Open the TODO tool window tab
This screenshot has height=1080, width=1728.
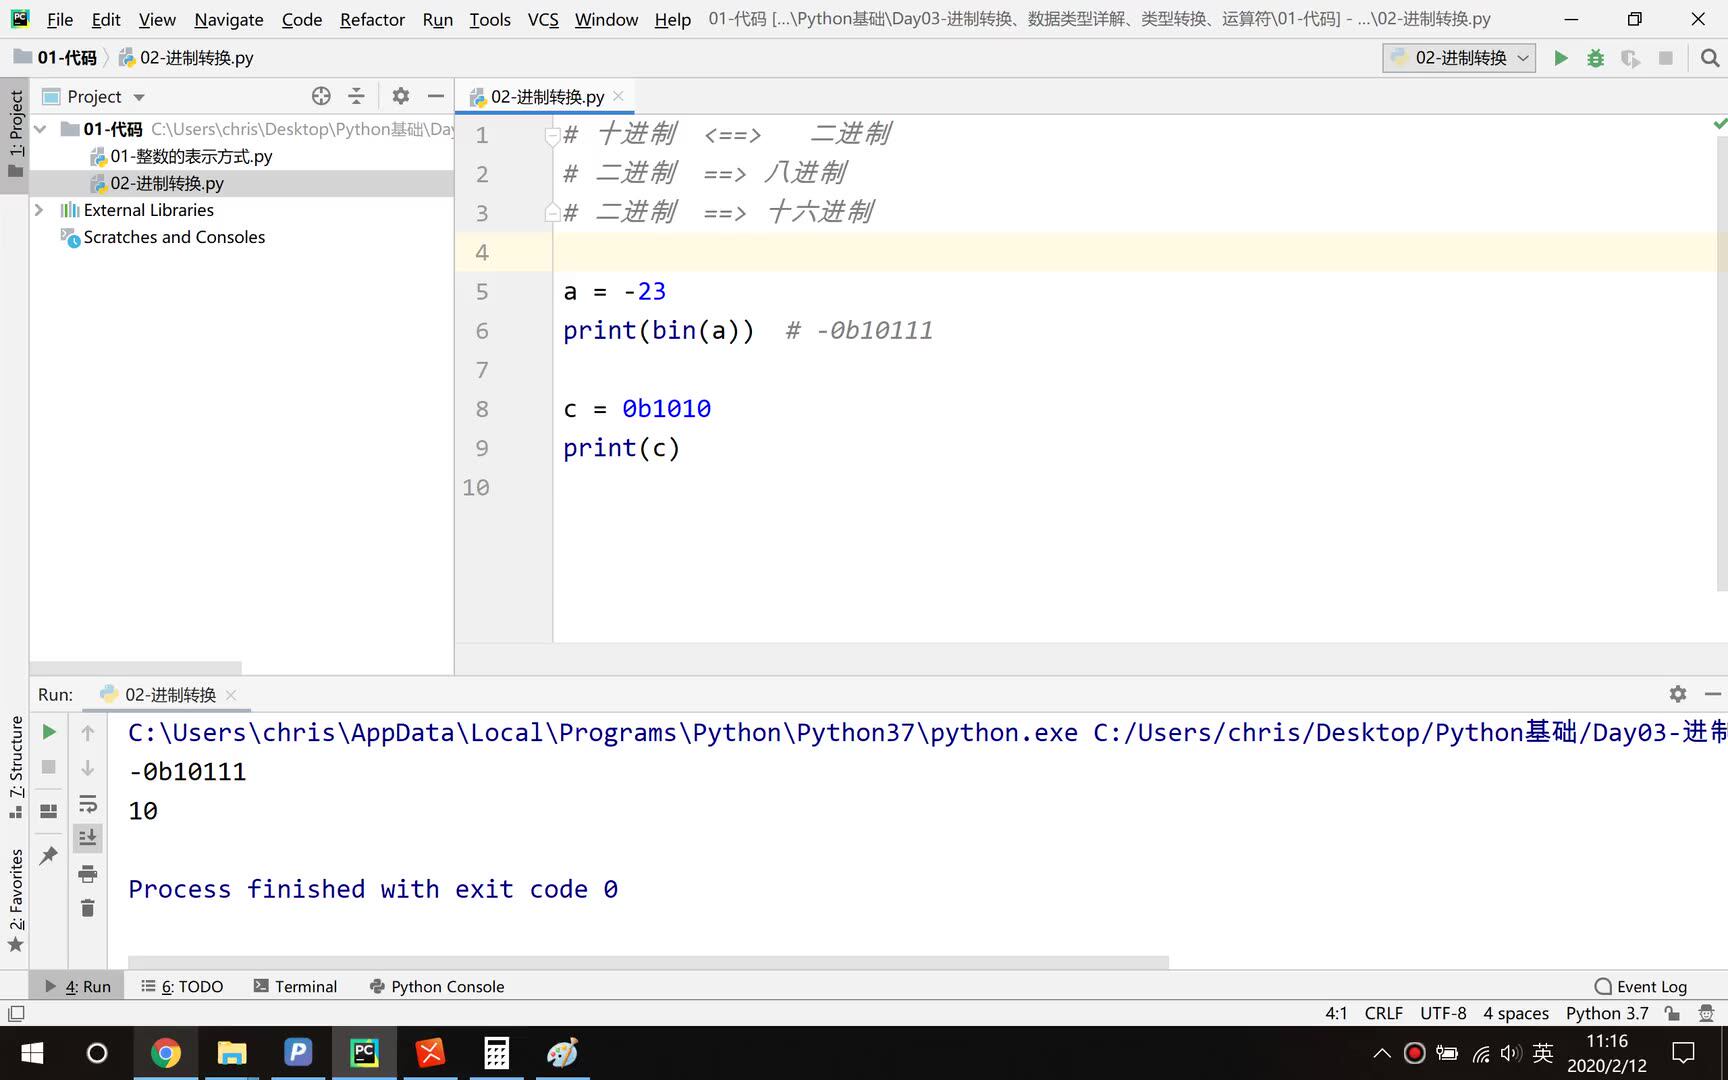(183, 986)
